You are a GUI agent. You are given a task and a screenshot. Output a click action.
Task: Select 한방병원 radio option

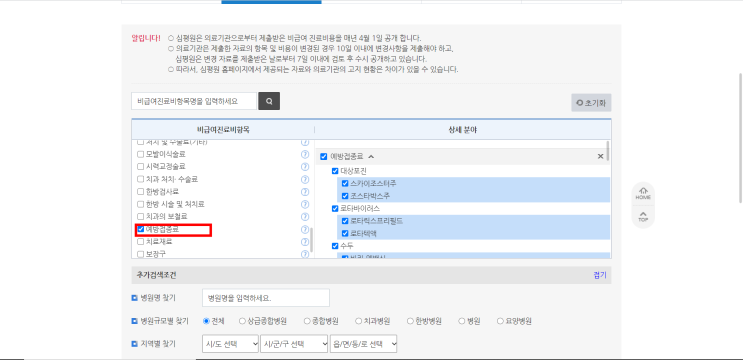[x=410, y=321]
